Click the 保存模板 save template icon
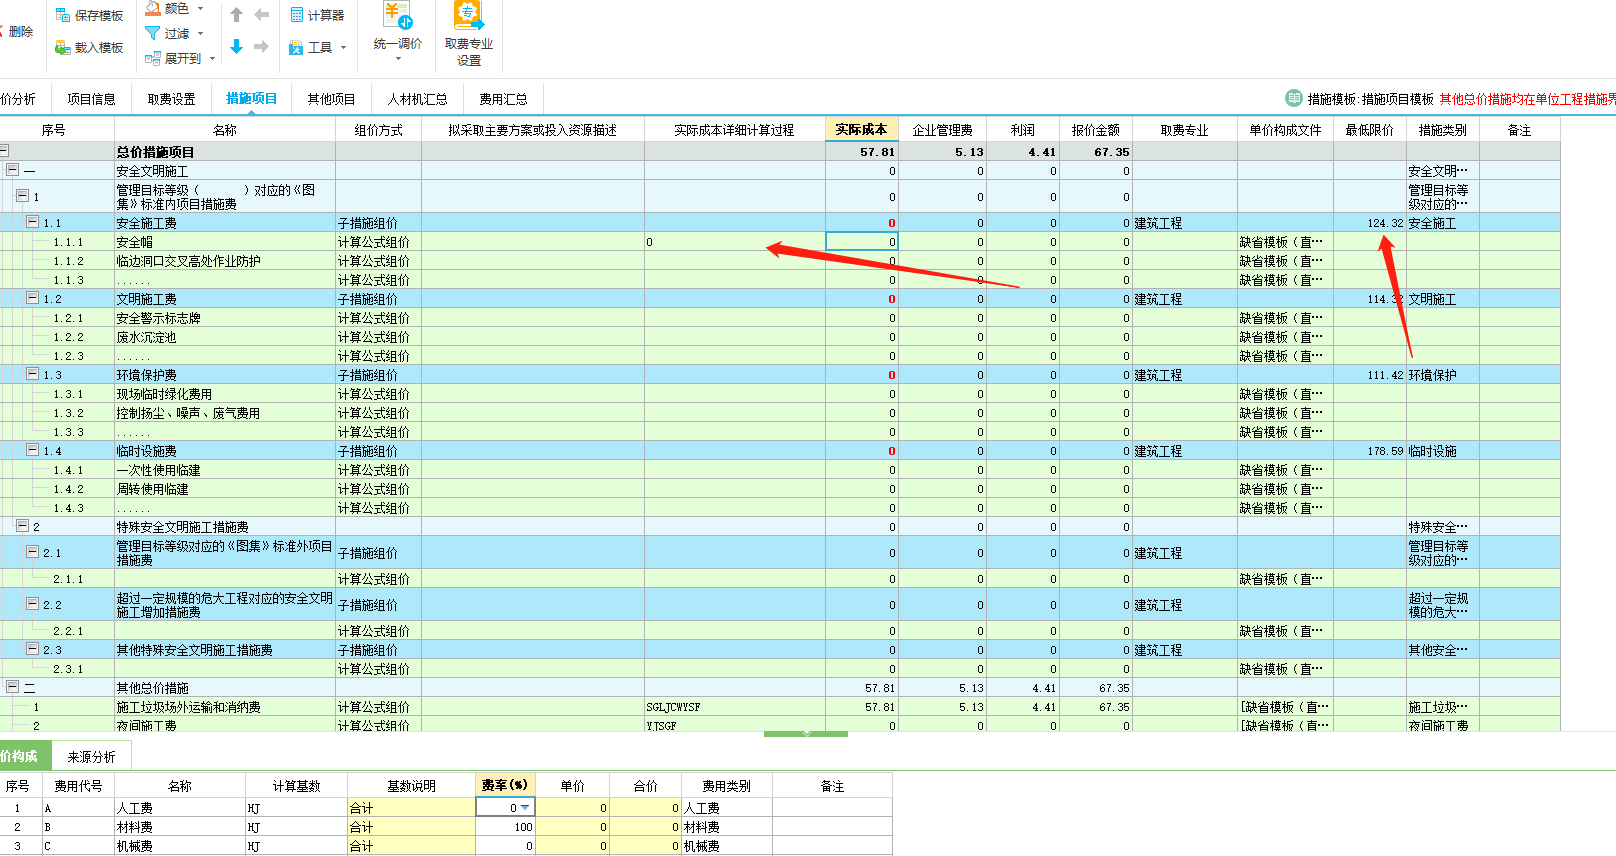Image resolution: width=1616 pixels, height=856 pixels. pyautogui.click(x=63, y=15)
